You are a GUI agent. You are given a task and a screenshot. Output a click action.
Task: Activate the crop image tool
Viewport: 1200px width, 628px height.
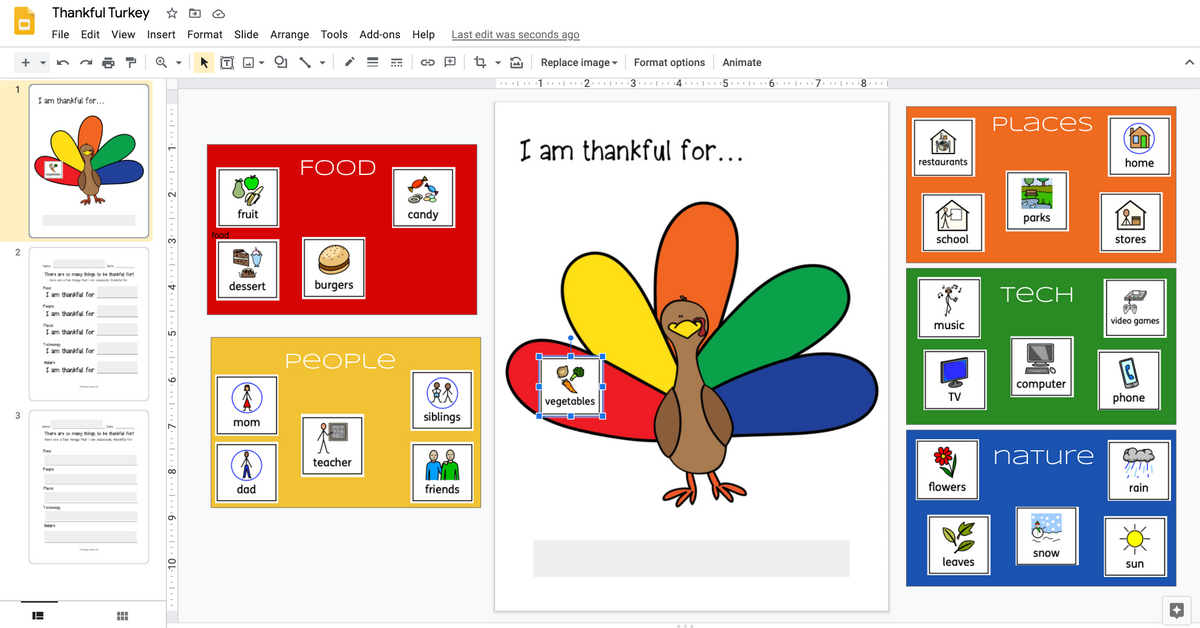(x=478, y=62)
